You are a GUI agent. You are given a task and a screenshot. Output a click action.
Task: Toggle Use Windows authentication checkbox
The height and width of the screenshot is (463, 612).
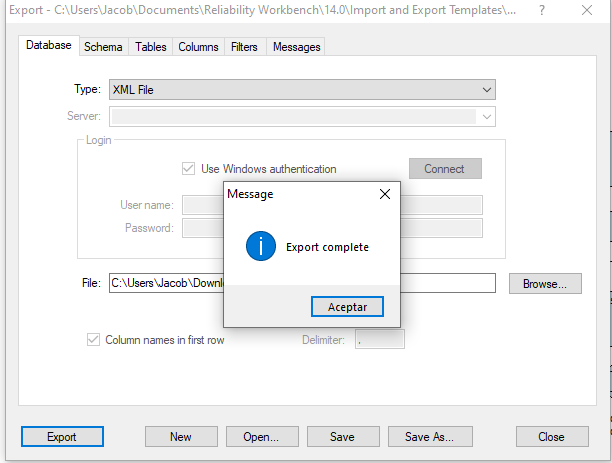[189, 169]
